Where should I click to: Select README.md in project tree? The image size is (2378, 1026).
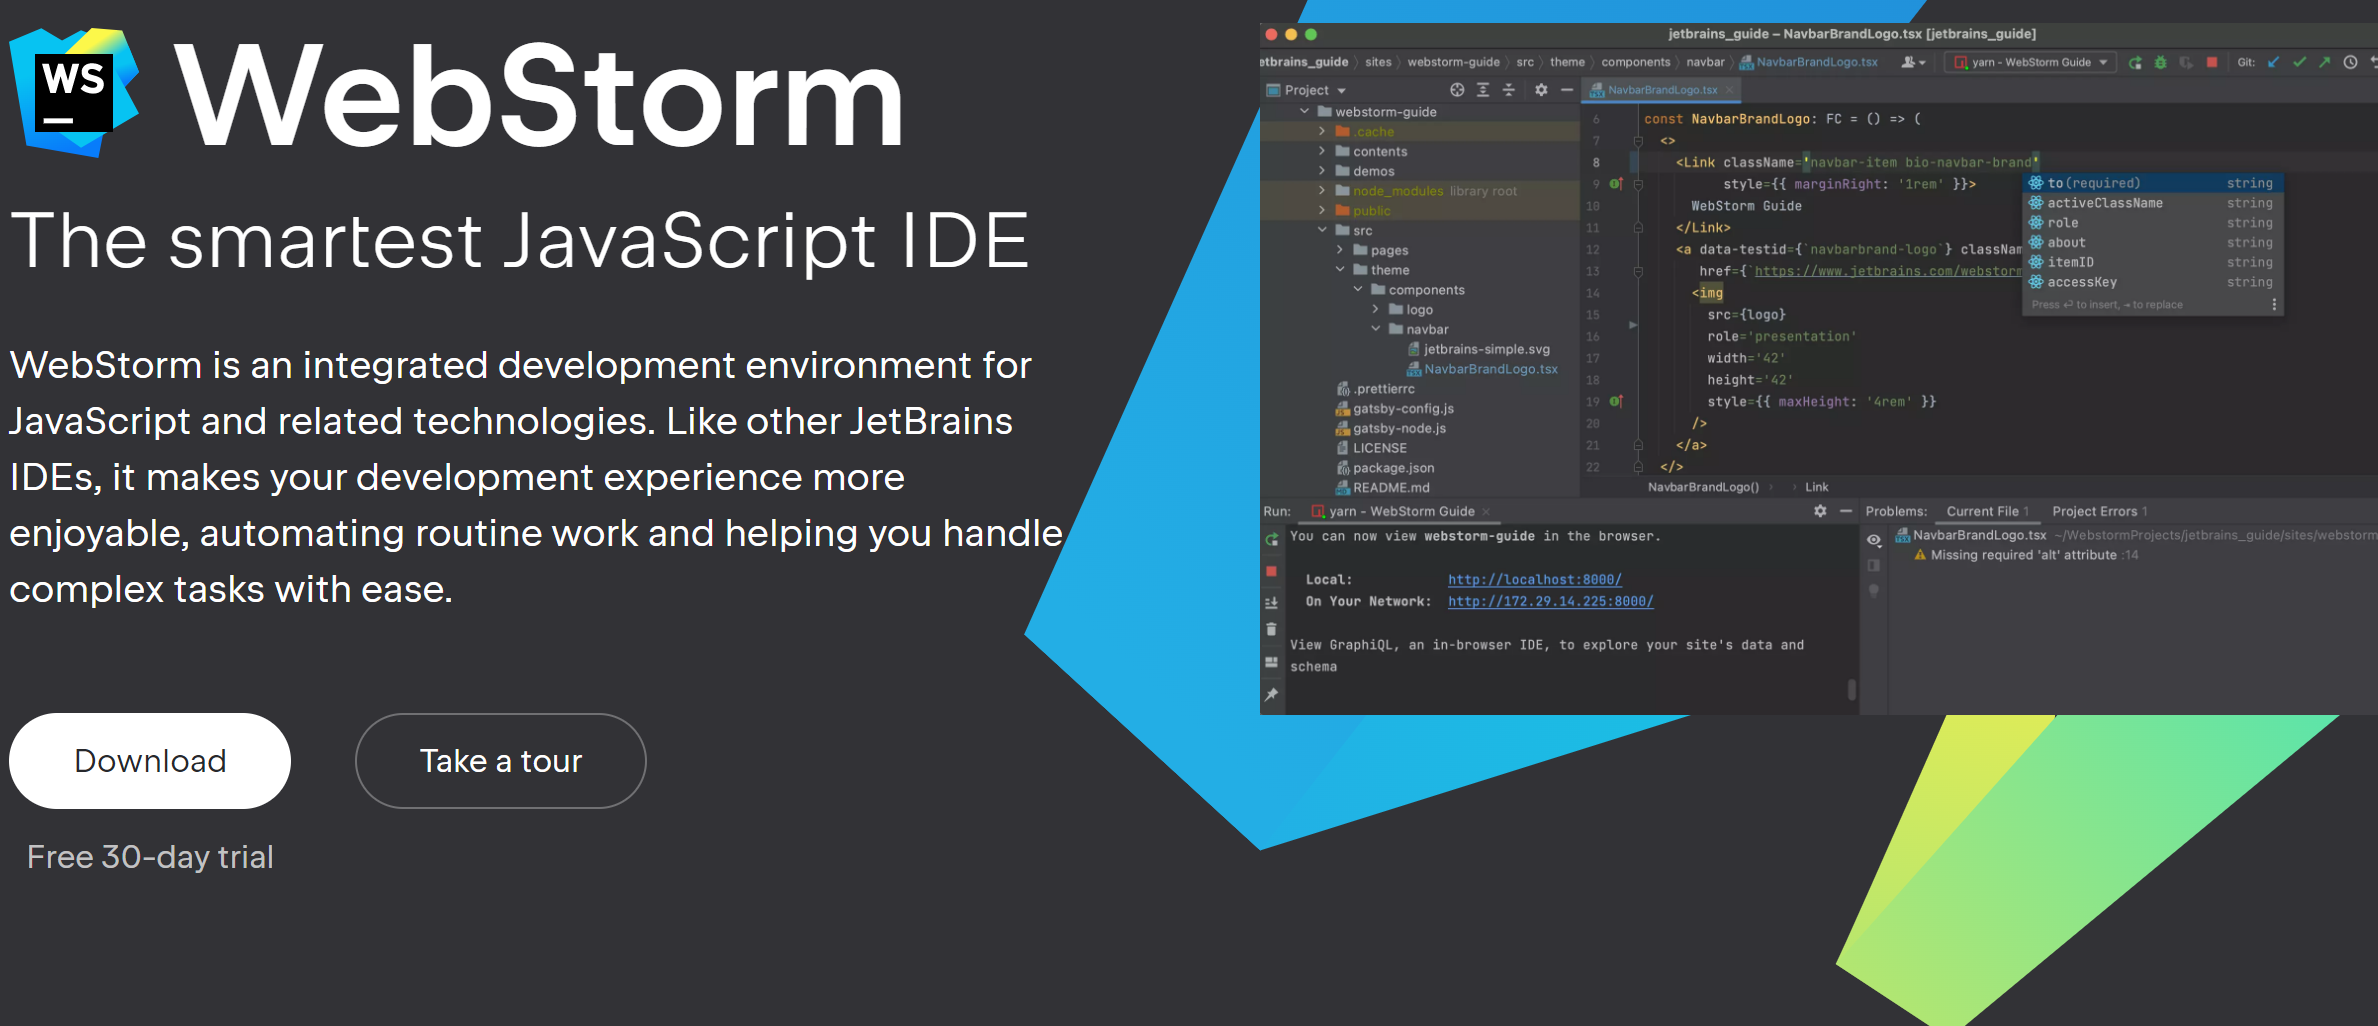tap(1383, 488)
